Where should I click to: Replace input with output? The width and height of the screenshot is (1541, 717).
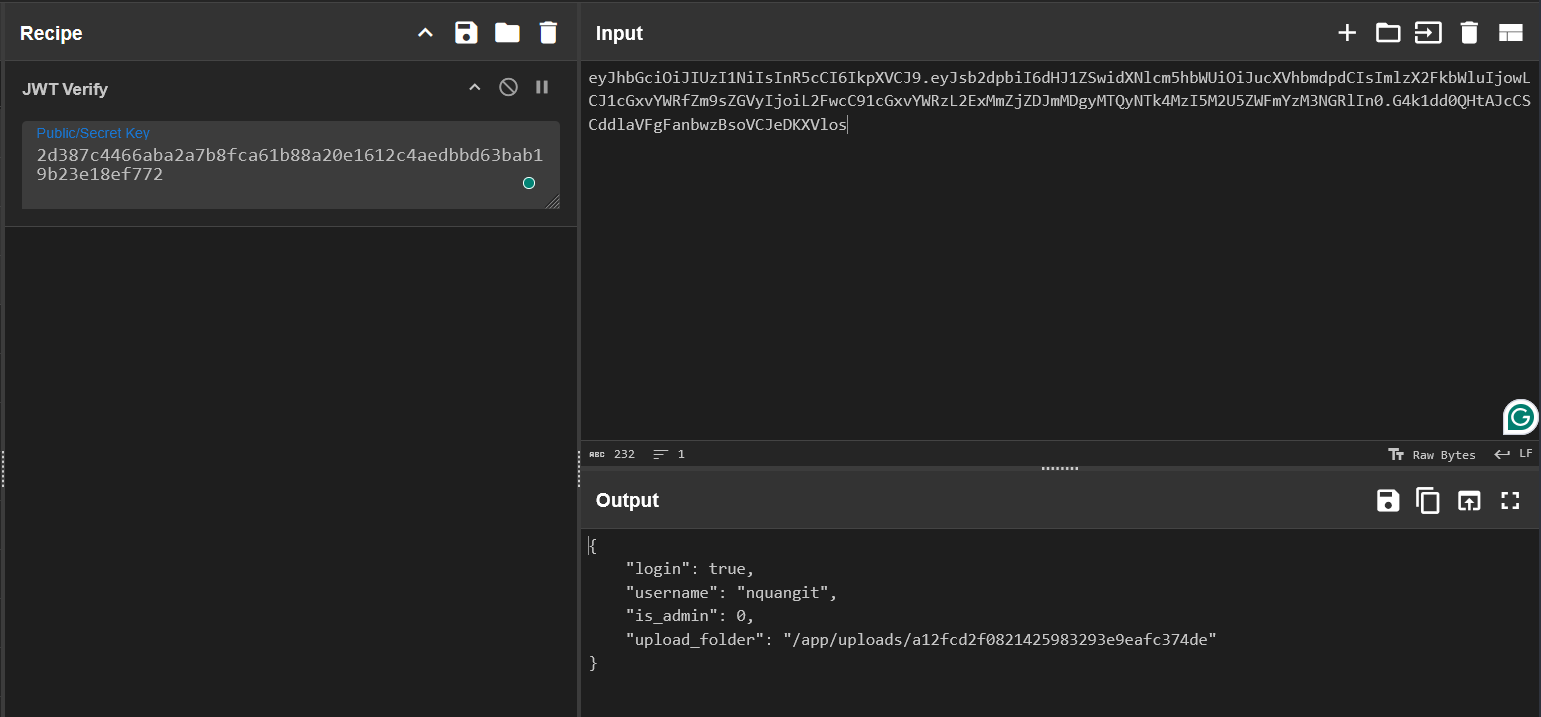coord(1468,500)
